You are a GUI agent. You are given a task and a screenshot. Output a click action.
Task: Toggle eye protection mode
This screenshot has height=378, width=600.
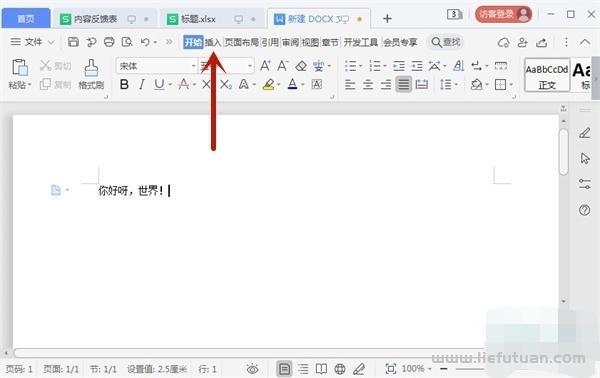pyautogui.click(x=253, y=369)
